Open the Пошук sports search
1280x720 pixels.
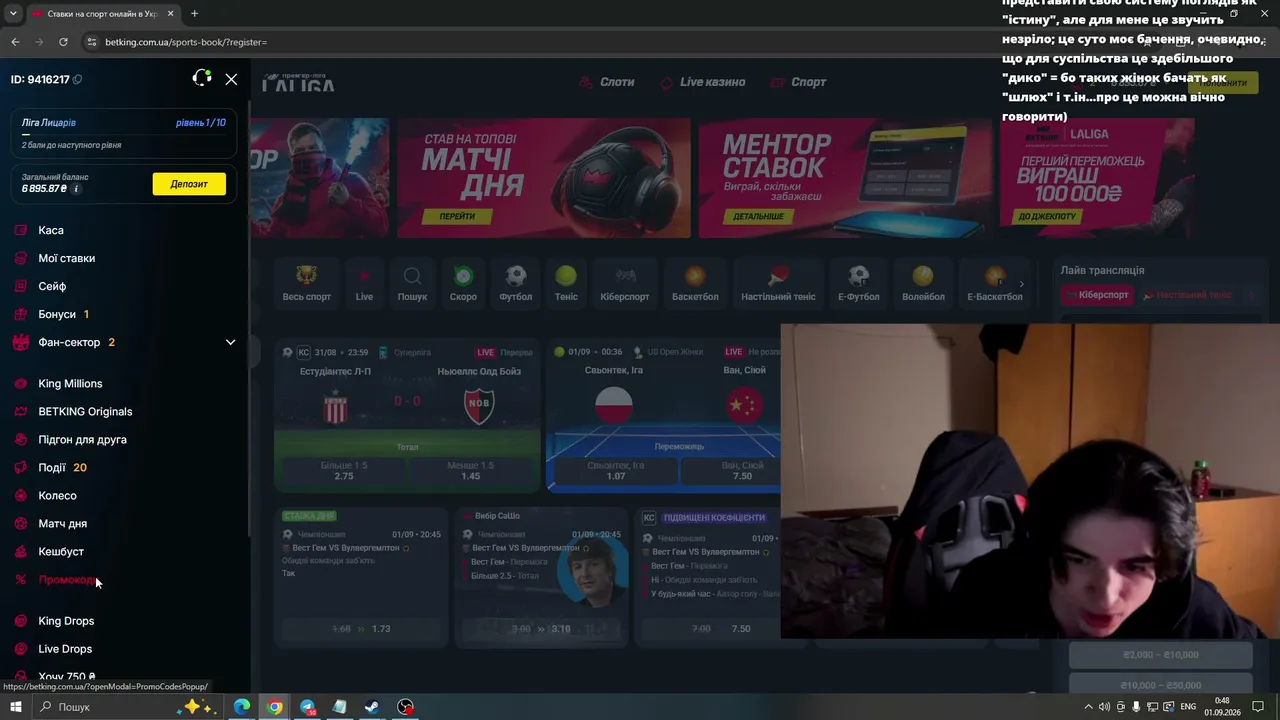tap(412, 282)
